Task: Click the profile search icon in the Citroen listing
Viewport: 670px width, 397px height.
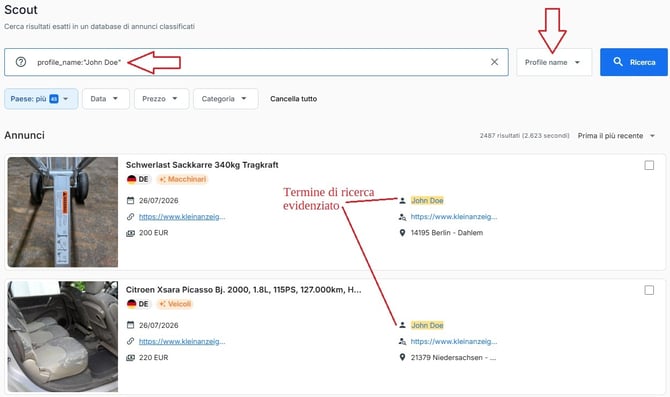Action: coord(402,341)
